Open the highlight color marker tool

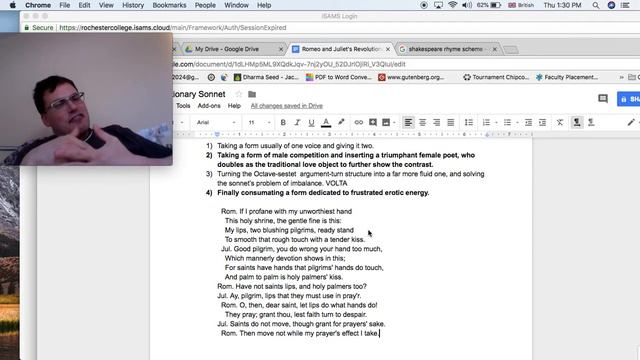(341, 122)
